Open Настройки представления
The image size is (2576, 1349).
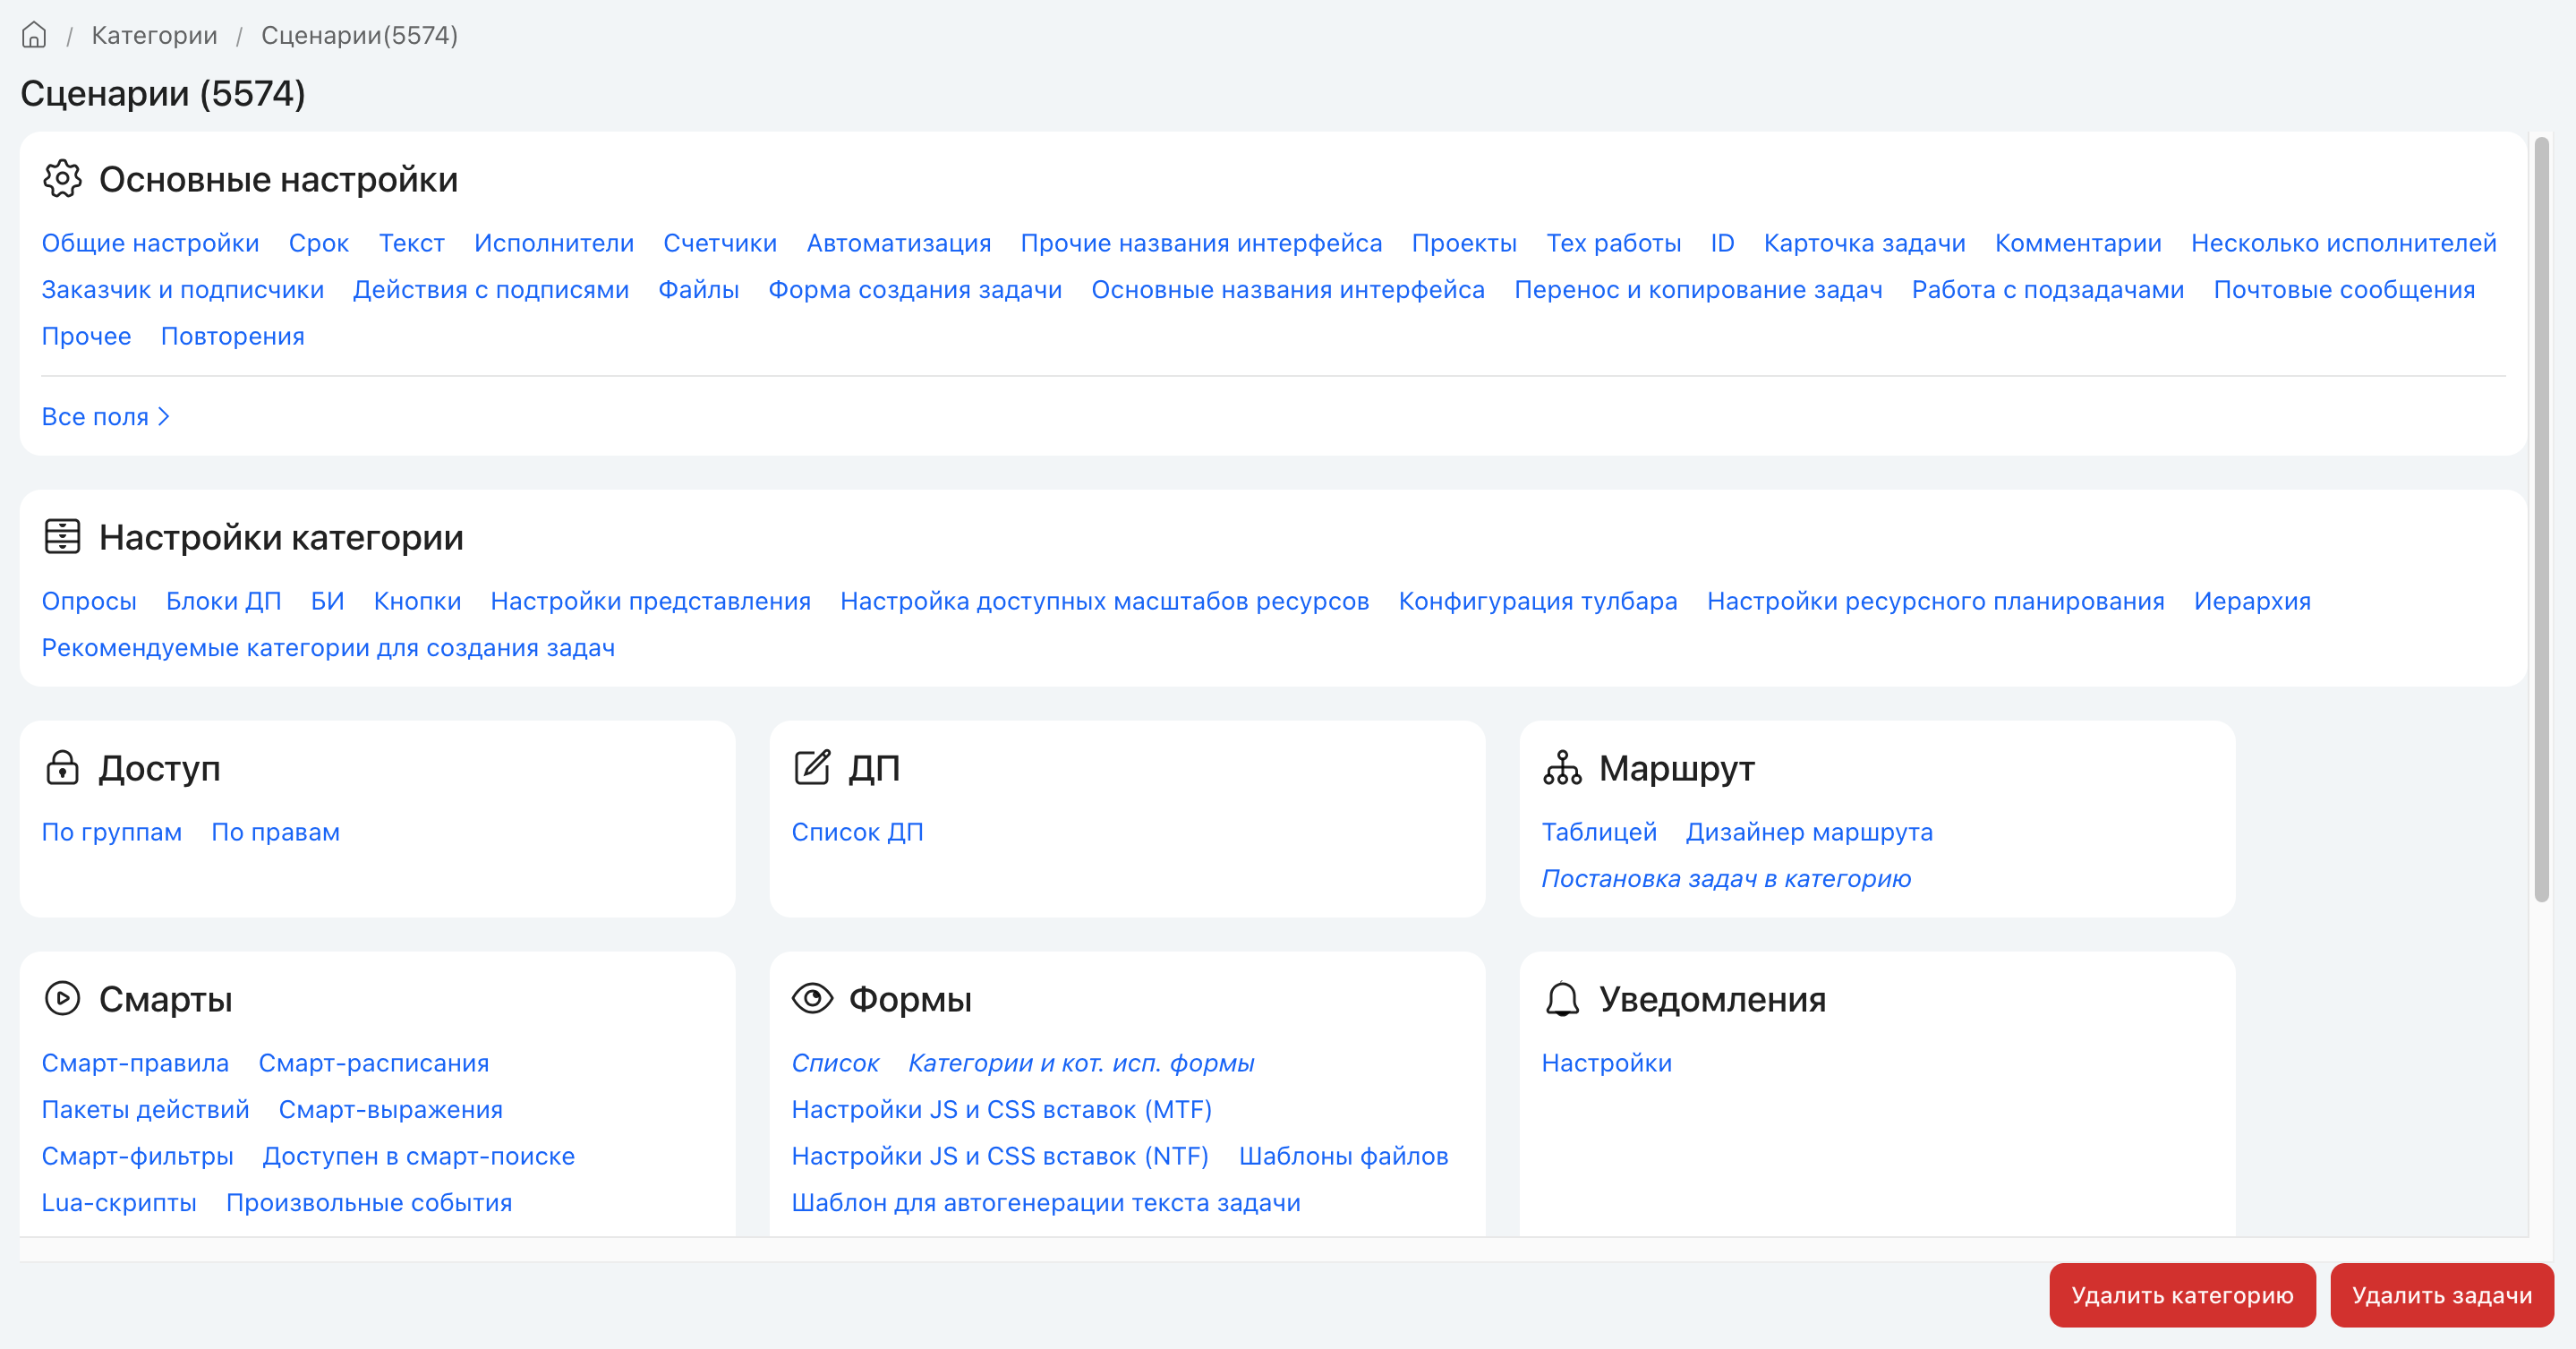[x=650, y=601]
